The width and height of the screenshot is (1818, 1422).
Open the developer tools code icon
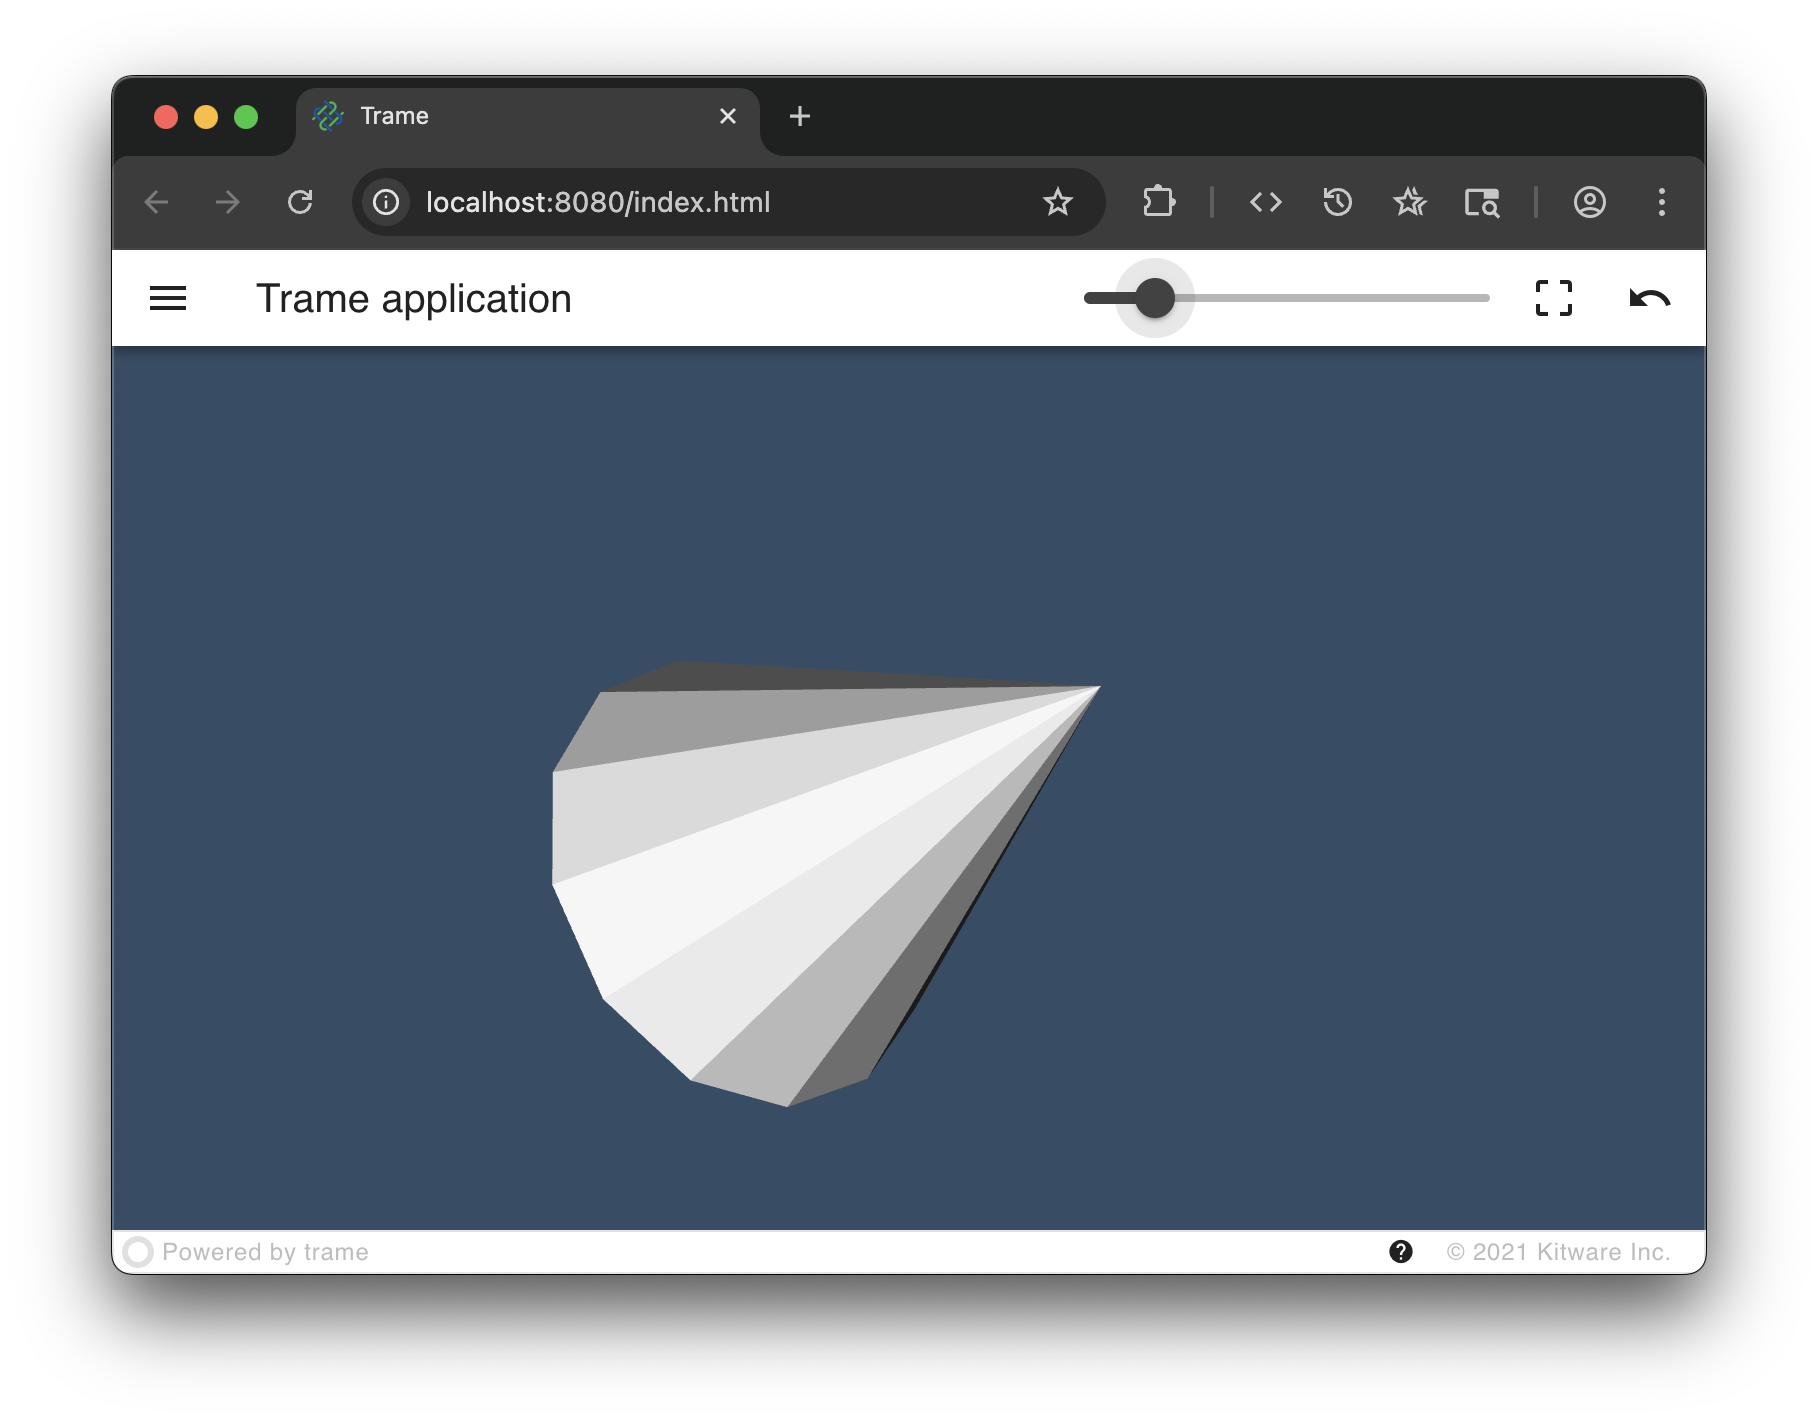1265,202
